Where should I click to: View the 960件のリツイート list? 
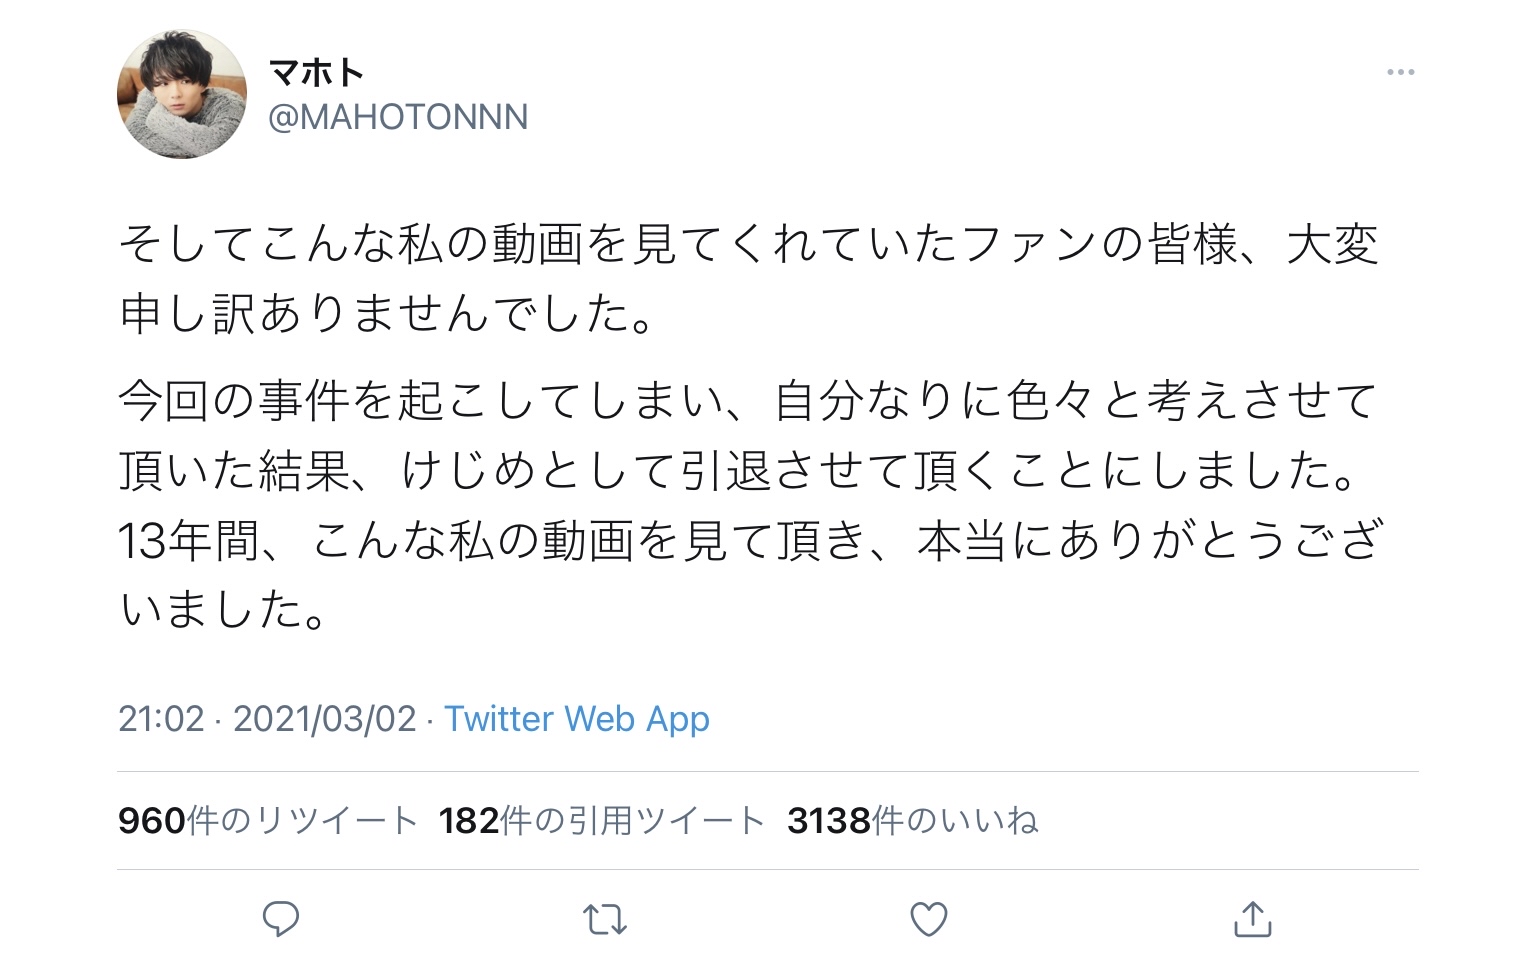pyautogui.click(x=267, y=821)
